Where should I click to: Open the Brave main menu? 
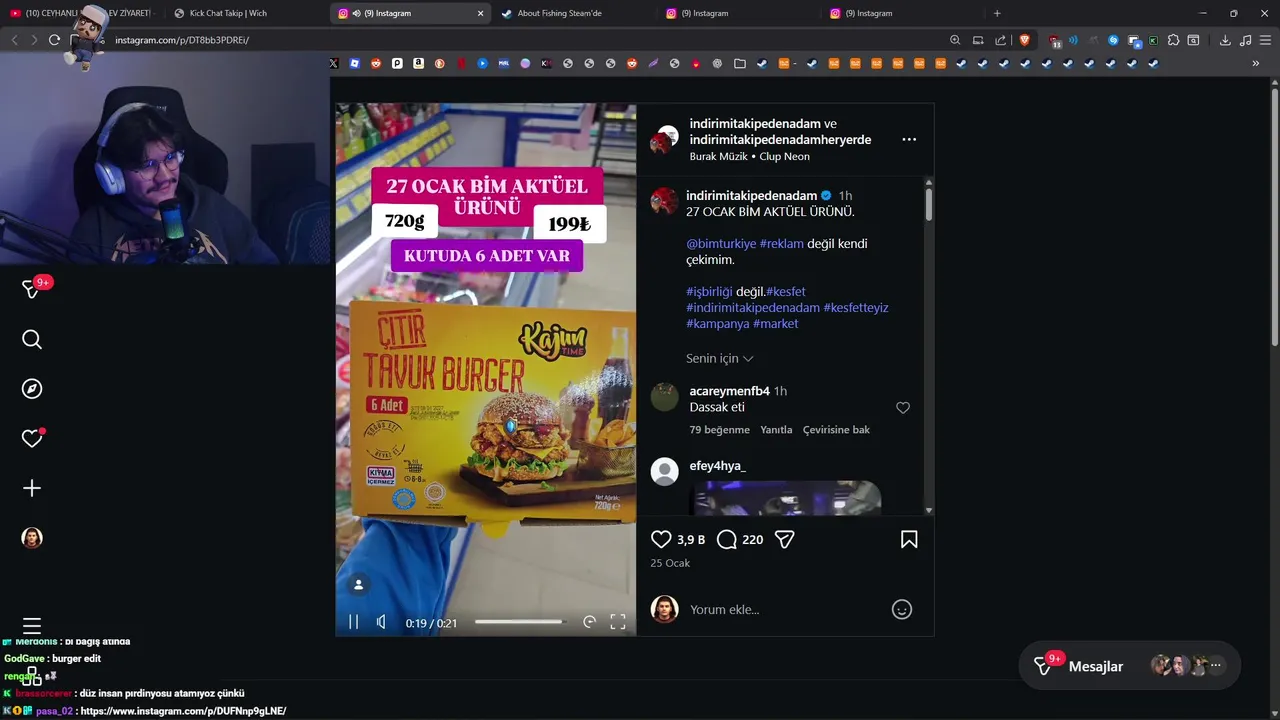coord(1265,40)
